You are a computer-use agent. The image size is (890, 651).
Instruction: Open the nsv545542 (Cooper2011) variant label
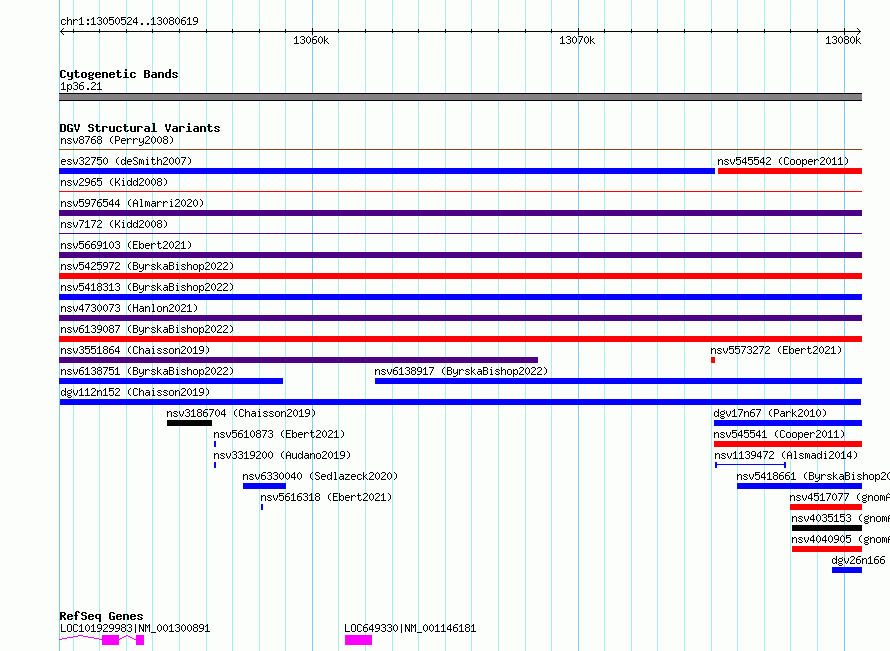tap(783, 161)
